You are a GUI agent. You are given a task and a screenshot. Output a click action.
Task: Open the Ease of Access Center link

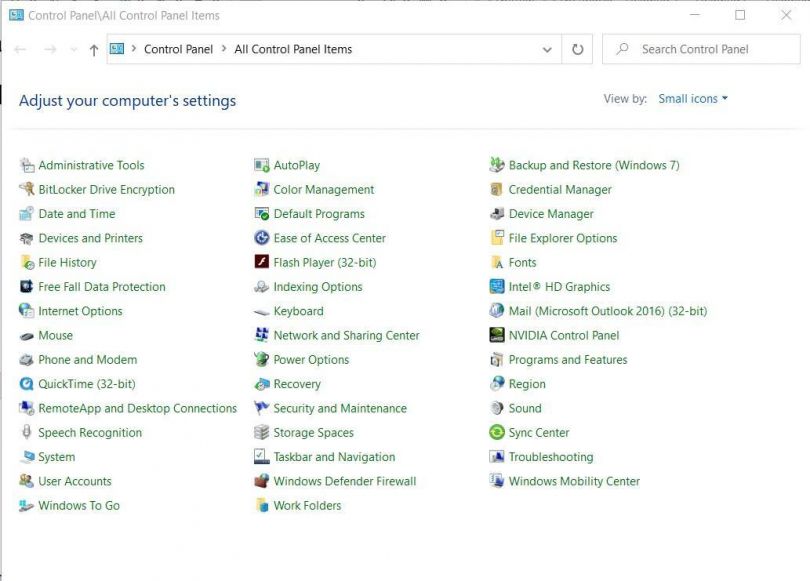point(330,238)
